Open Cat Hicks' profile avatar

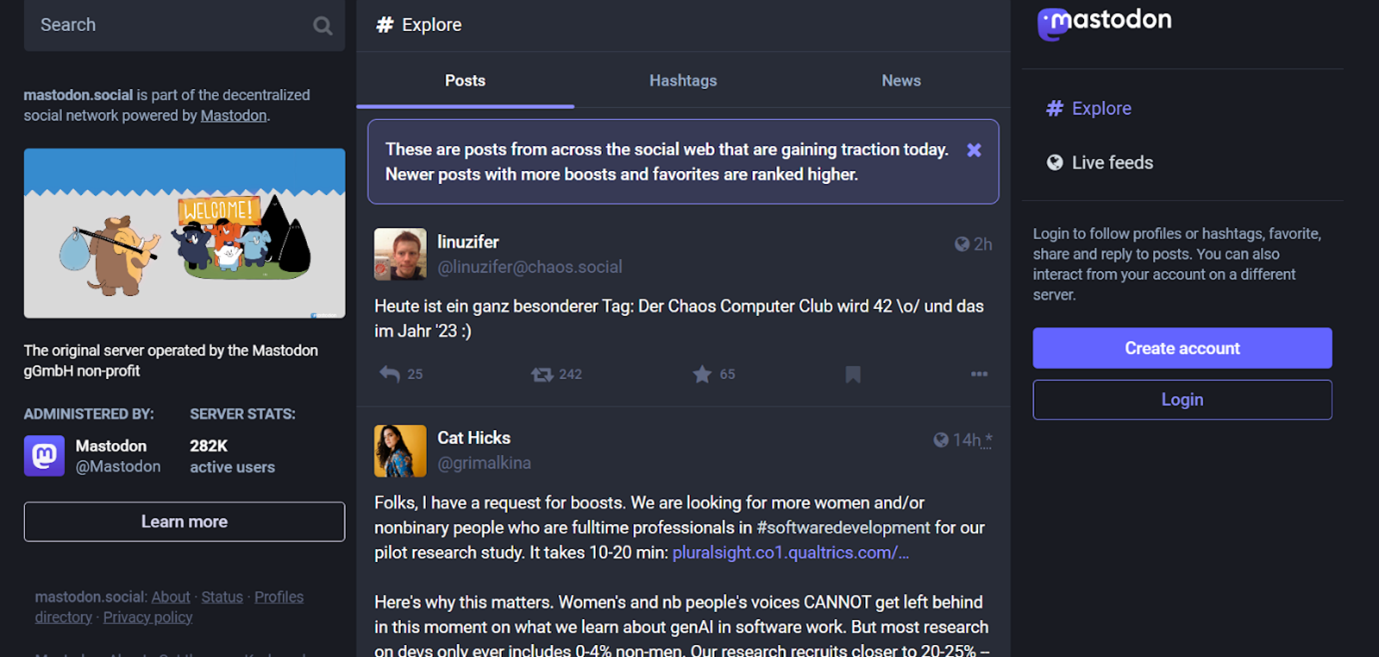click(x=400, y=451)
